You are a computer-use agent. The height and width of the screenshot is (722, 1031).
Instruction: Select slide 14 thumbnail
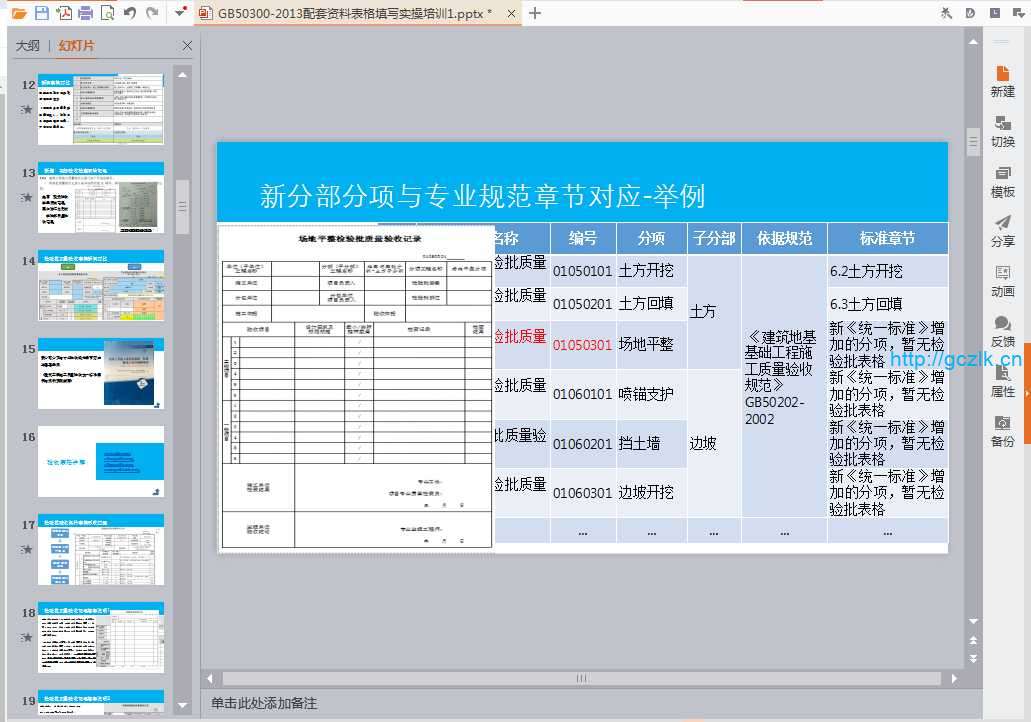[x=101, y=285]
